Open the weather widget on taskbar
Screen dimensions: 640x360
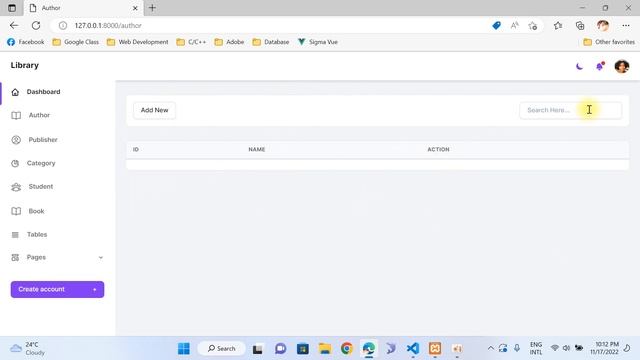(x=28, y=349)
